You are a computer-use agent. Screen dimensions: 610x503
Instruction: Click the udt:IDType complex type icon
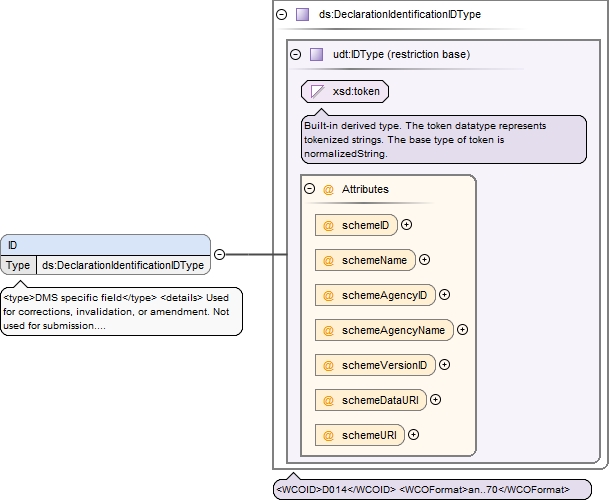(316, 54)
